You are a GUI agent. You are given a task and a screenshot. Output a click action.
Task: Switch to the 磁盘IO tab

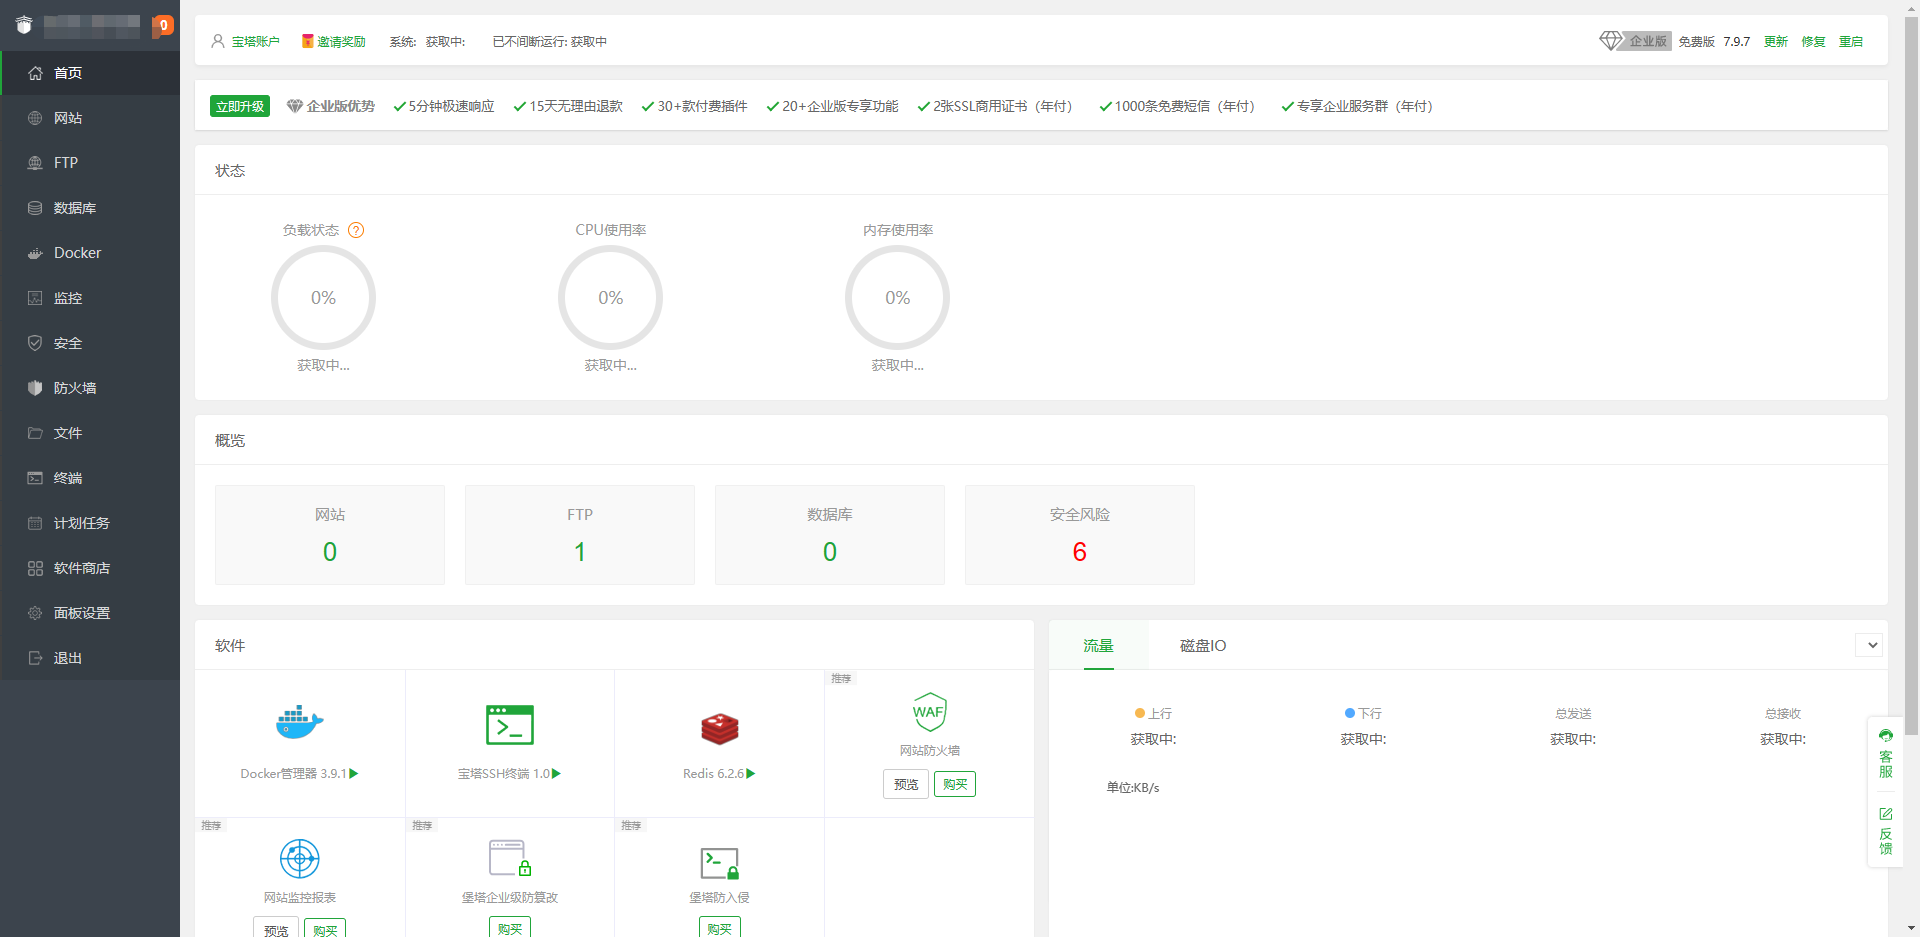click(x=1202, y=645)
